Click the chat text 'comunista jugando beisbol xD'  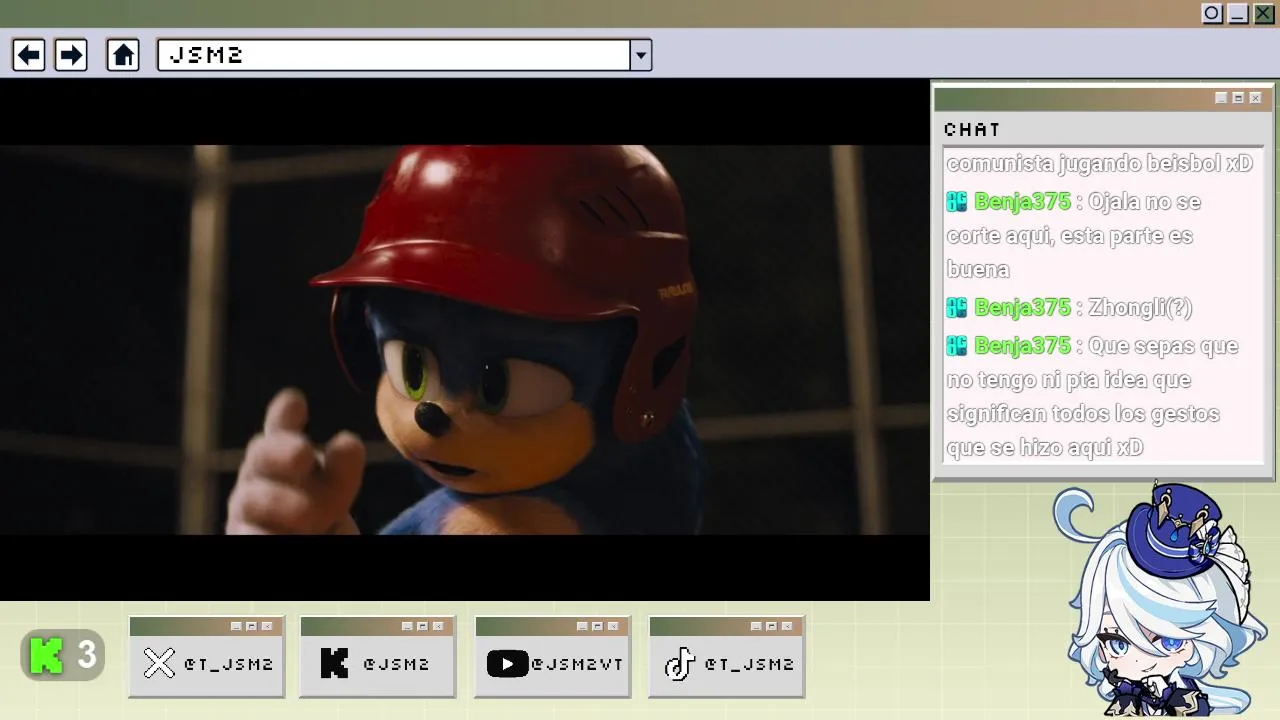point(1099,163)
